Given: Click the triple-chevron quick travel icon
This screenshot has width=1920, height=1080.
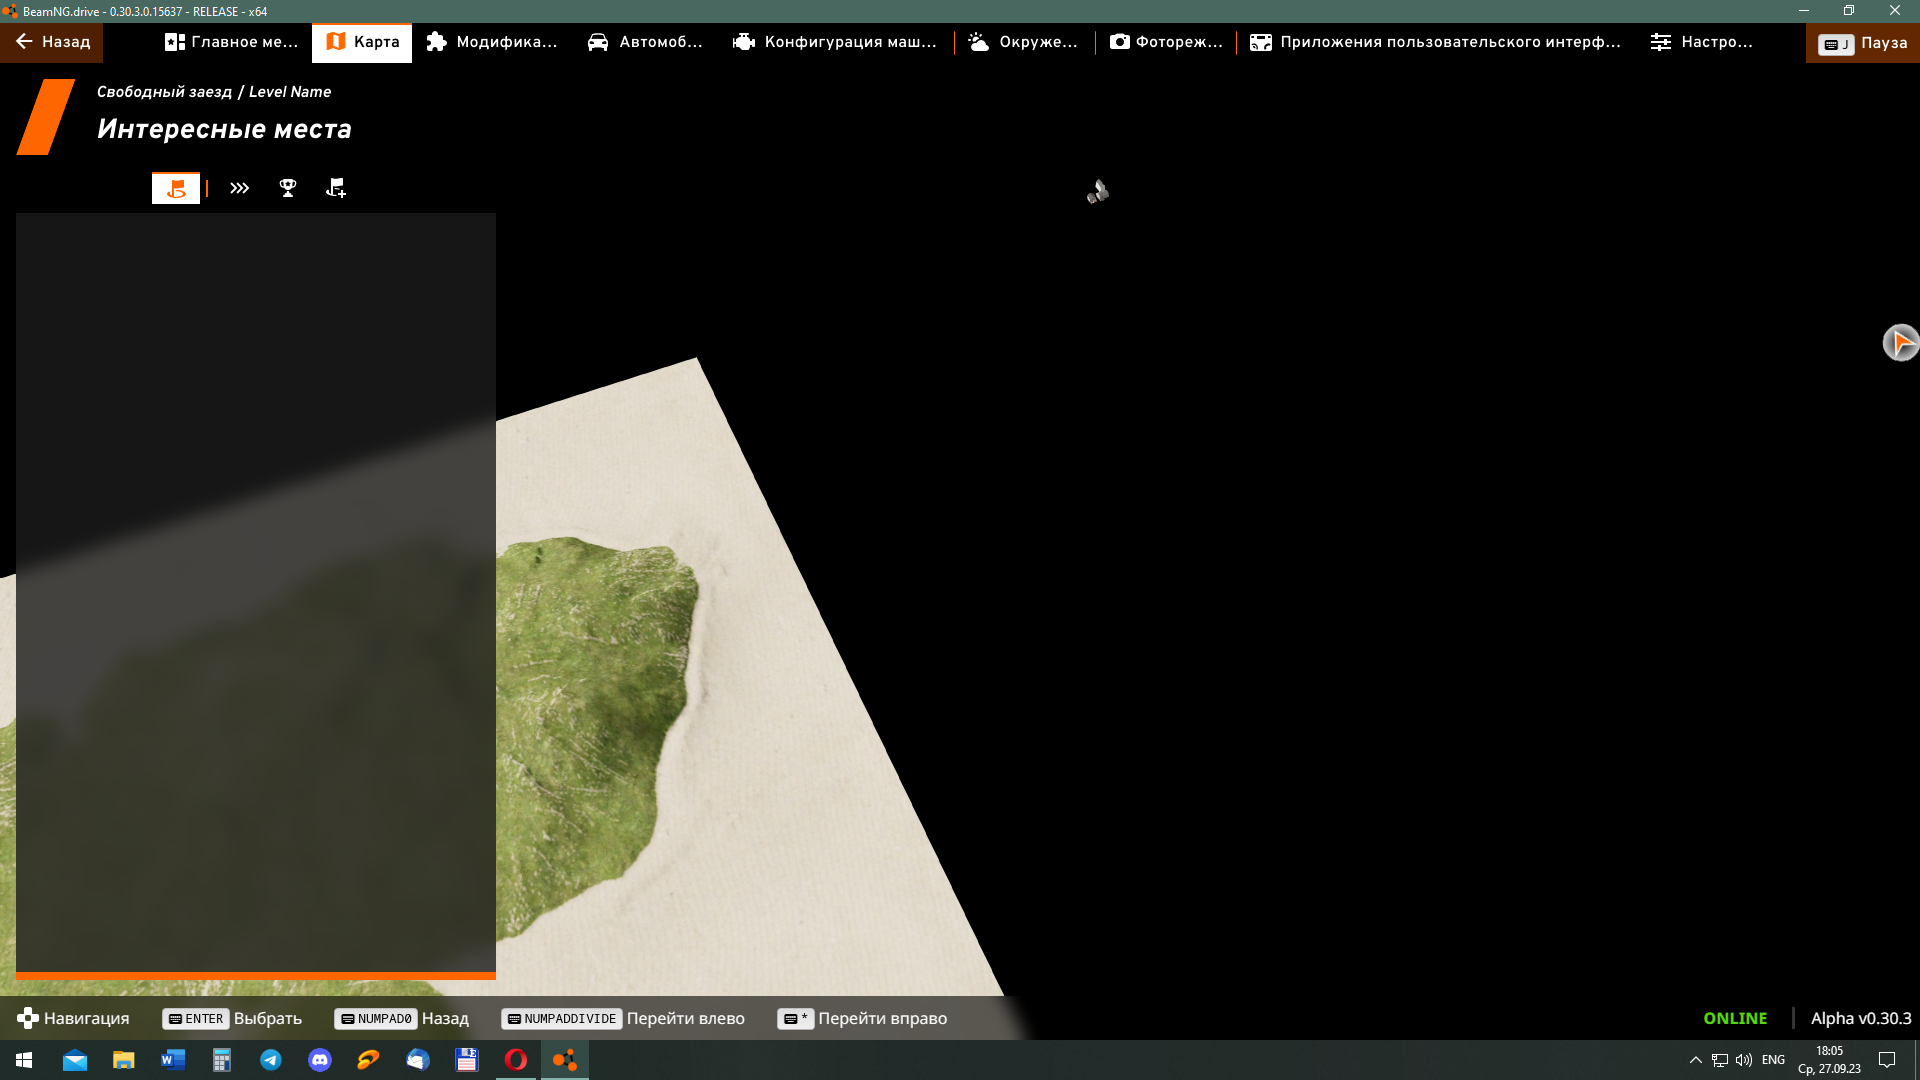Looking at the screenshot, I should [239, 188].
